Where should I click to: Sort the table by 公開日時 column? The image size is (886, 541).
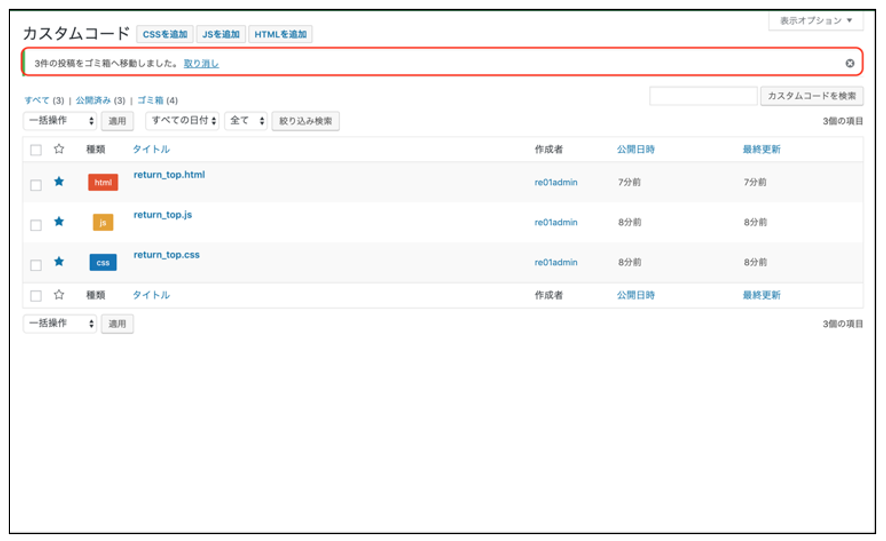[x=636, y=149]
